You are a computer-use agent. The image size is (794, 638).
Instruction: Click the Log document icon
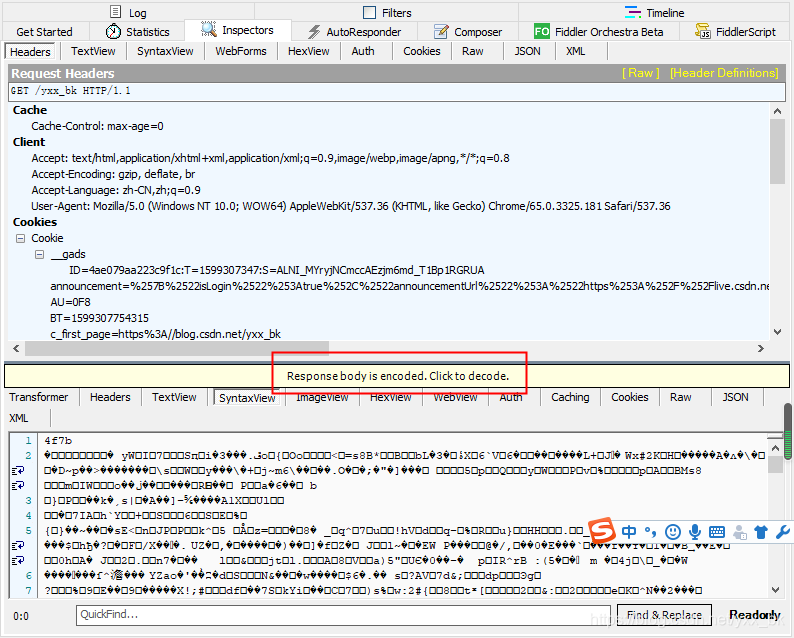coord(116,12)
